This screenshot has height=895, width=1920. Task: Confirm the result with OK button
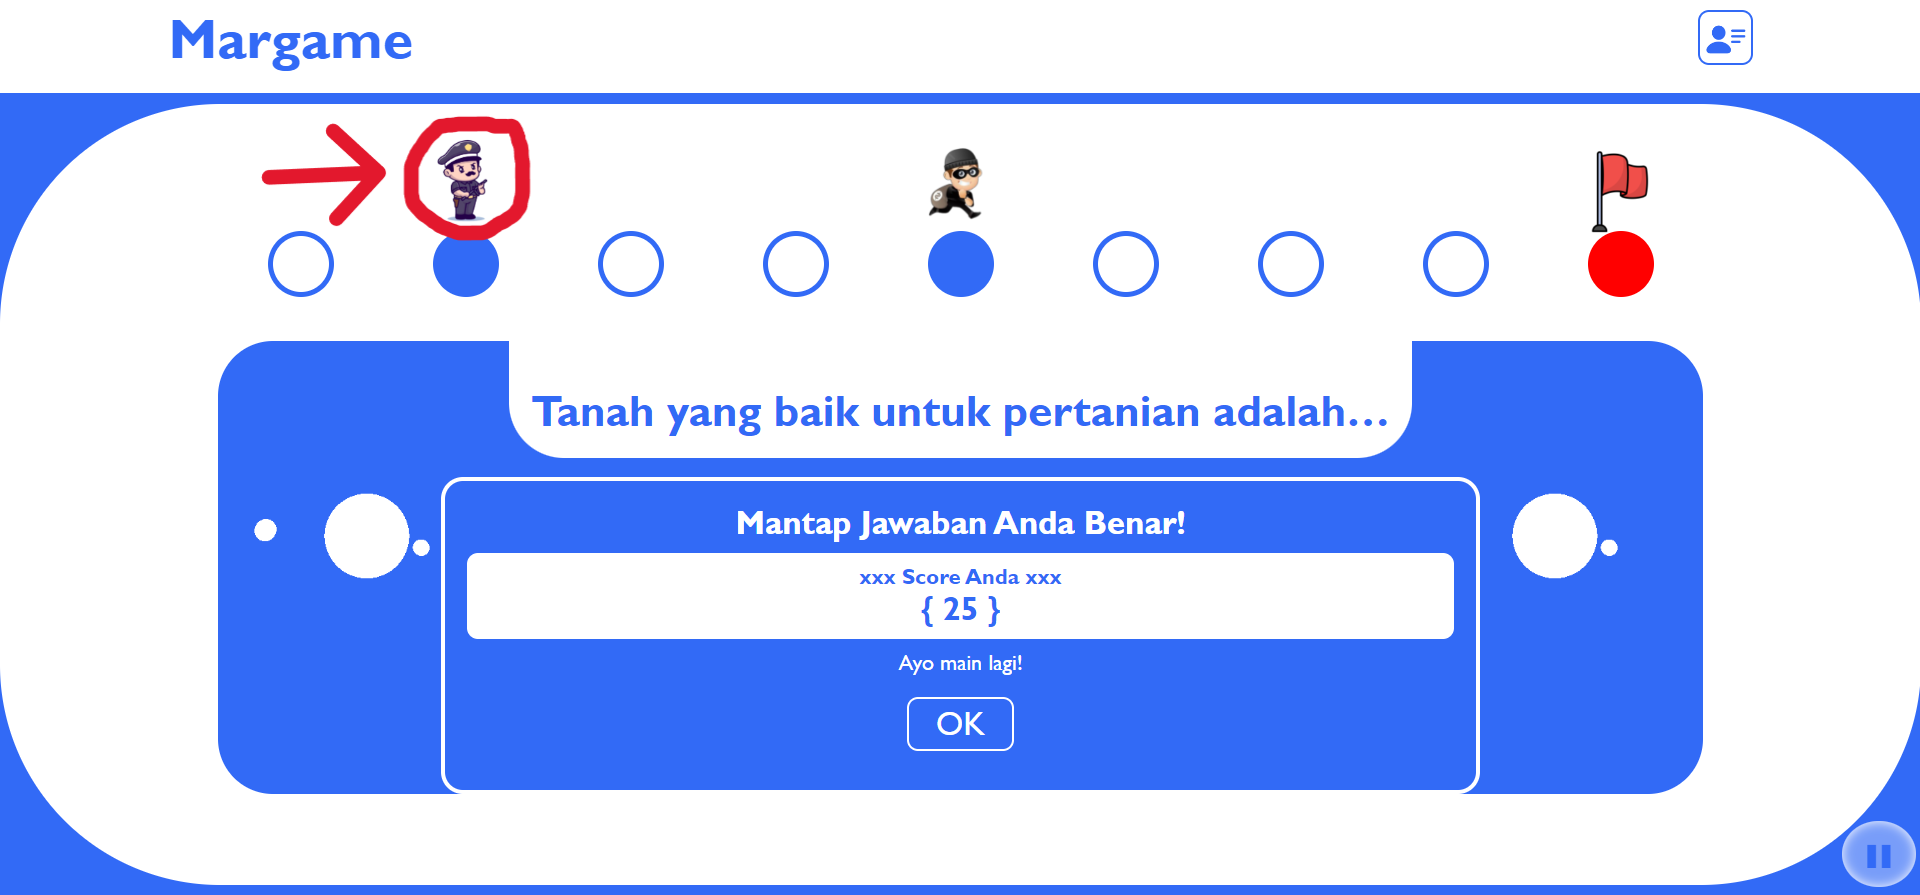click(960, 724)
